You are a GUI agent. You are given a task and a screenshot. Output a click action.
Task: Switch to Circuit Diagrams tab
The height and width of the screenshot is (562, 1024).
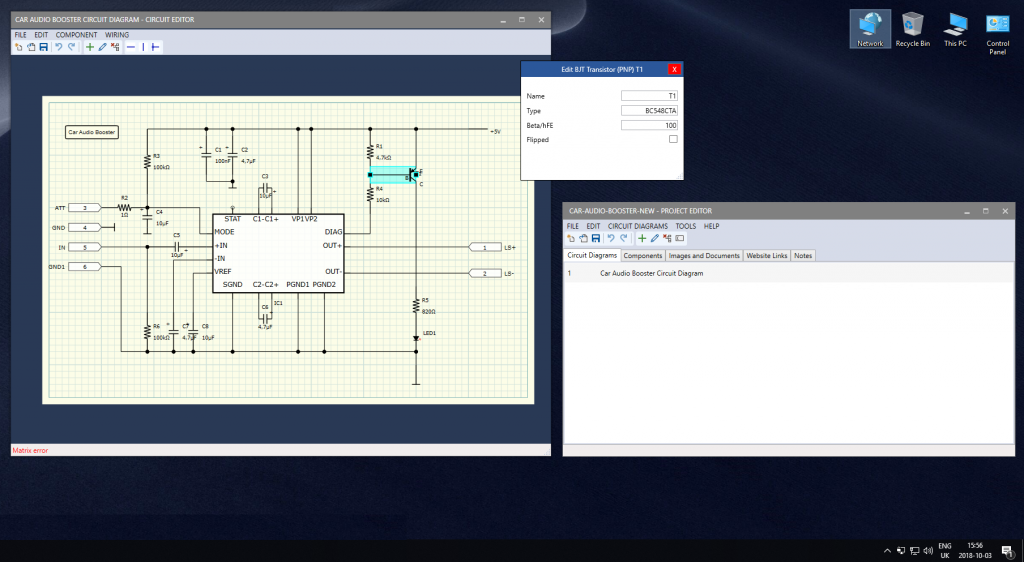coord(592,255)
